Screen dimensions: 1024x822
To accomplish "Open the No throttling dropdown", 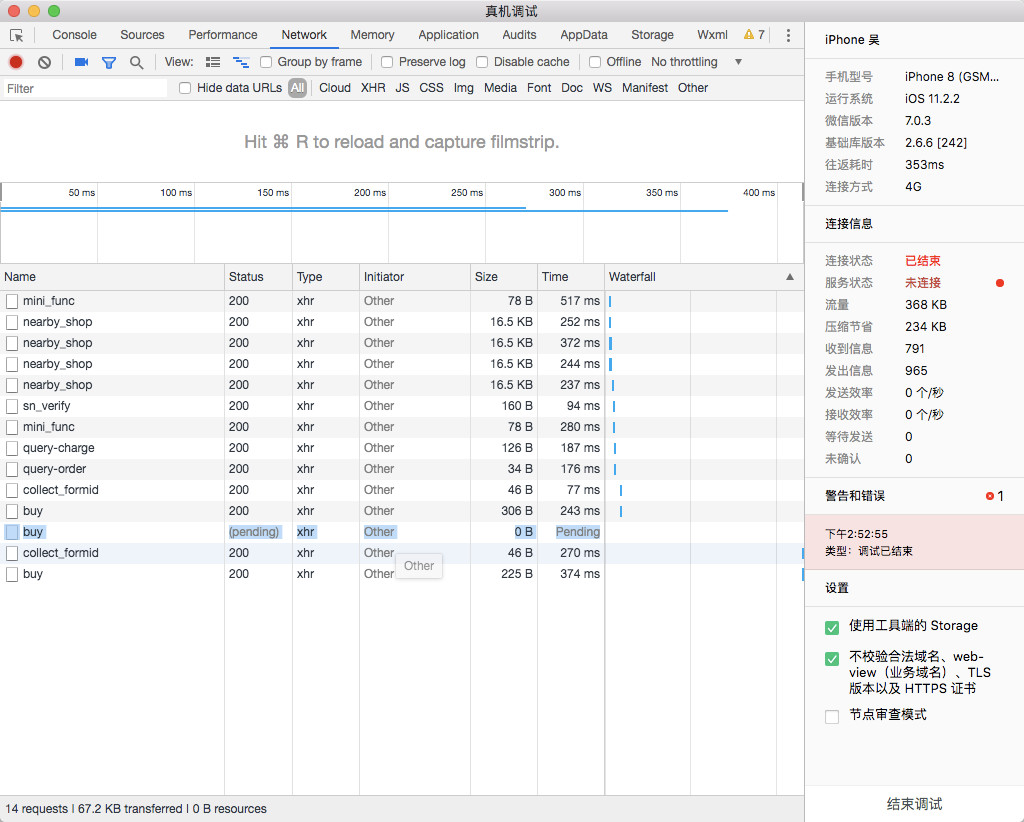I will click(684, 62).
